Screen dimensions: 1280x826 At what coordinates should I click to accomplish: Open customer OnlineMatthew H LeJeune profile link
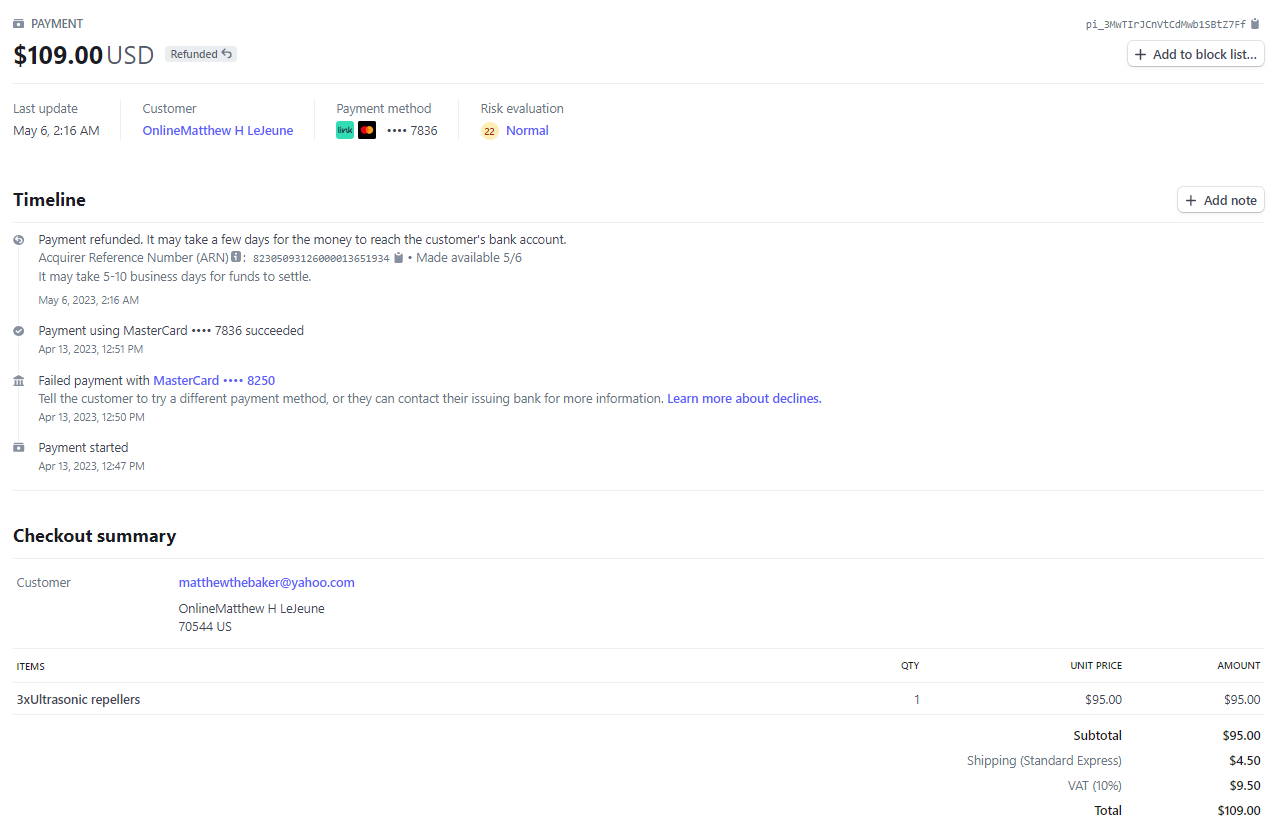point(217,131)
